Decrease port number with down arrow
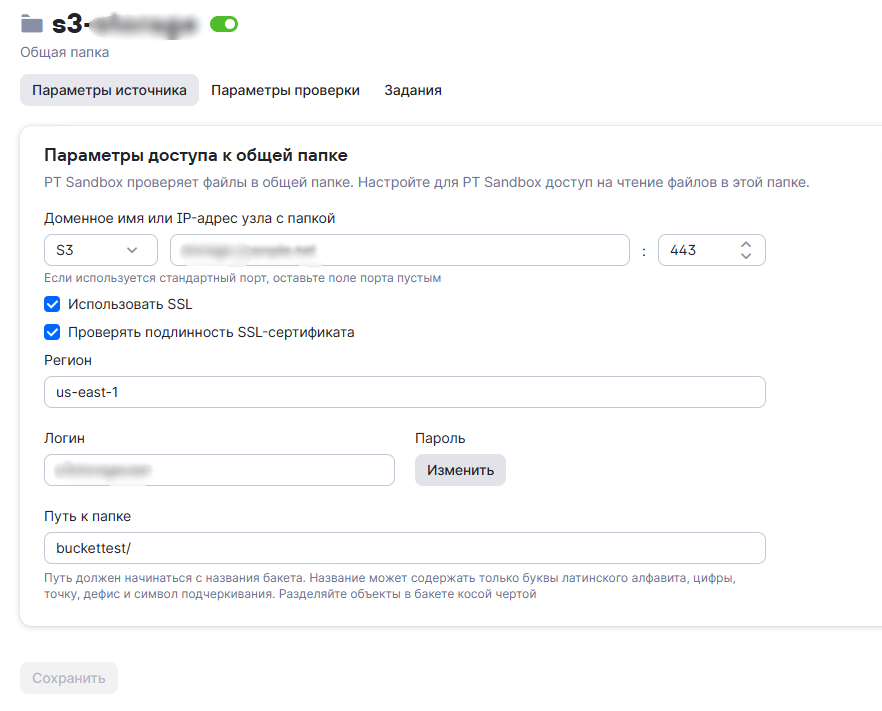The image size is (882, 711). pos(746,256)
